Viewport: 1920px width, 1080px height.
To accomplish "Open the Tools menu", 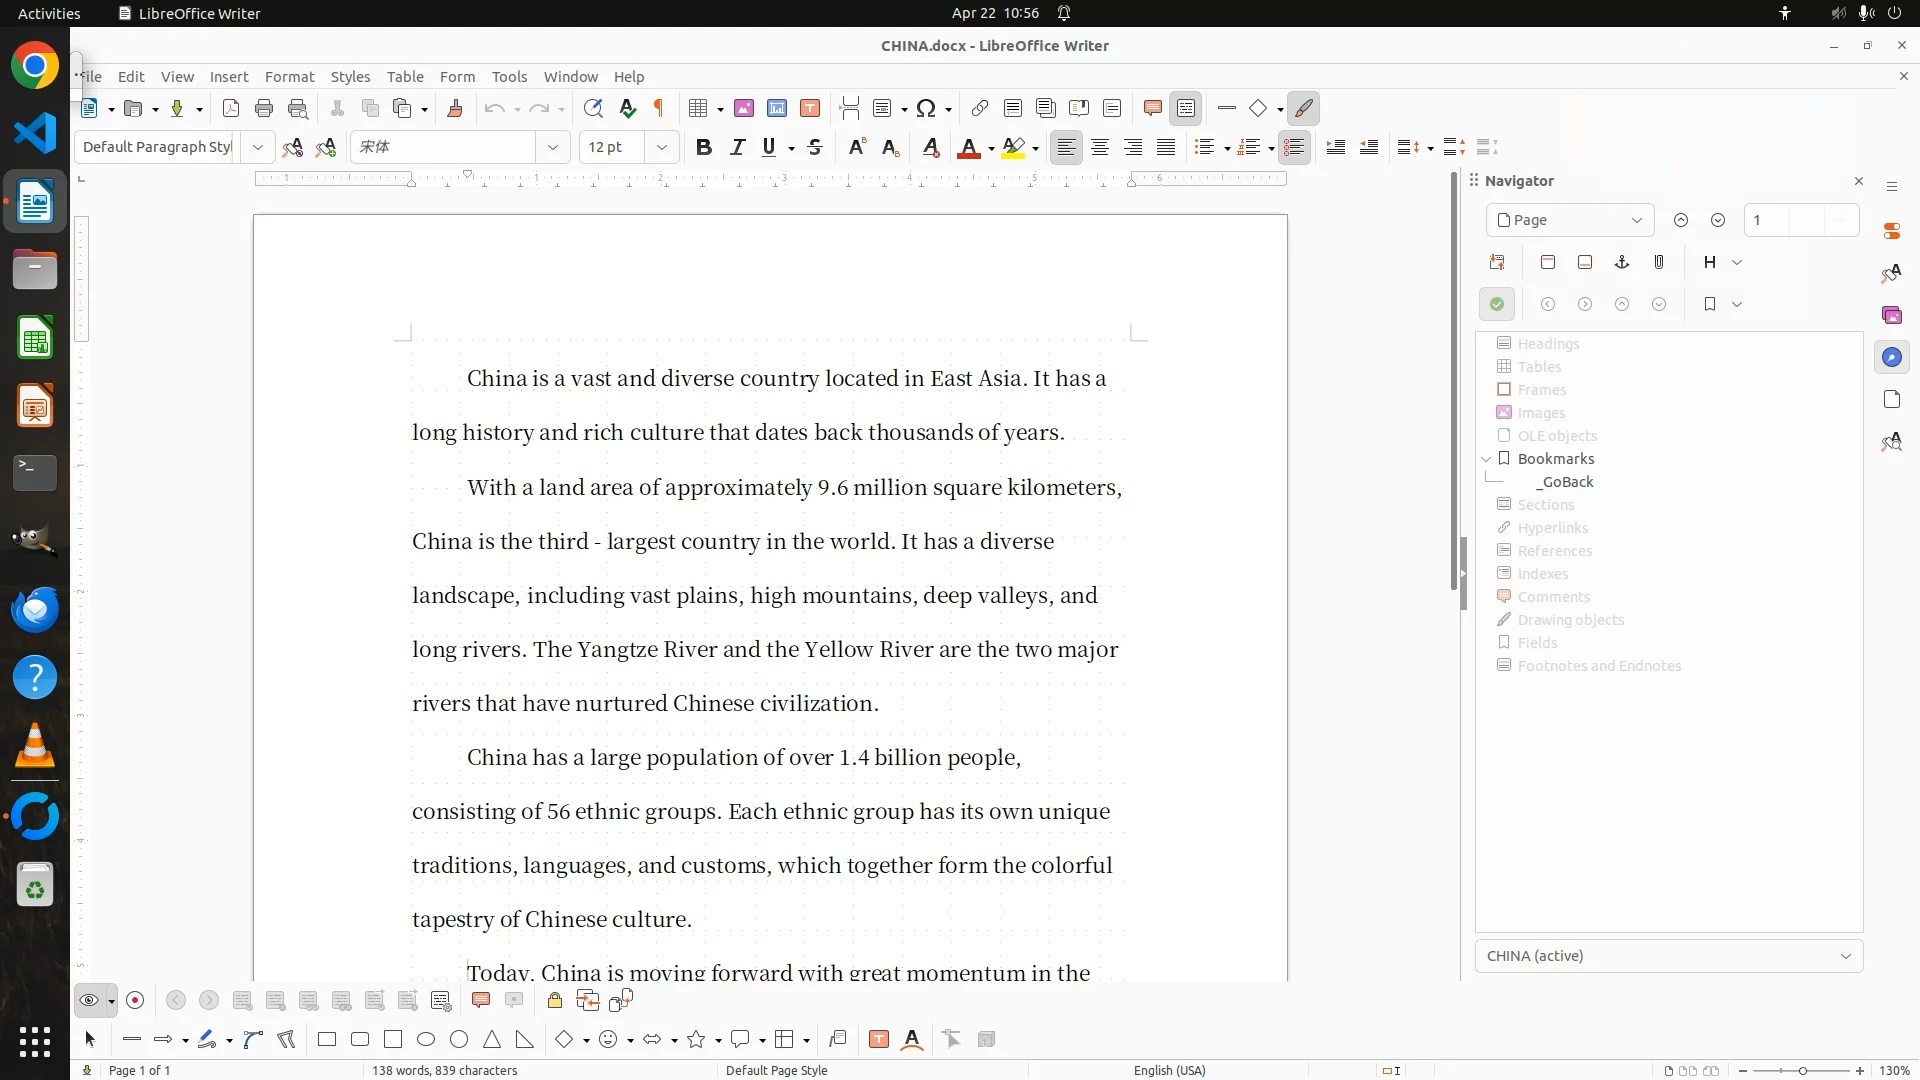I will [x=509, y=76].
